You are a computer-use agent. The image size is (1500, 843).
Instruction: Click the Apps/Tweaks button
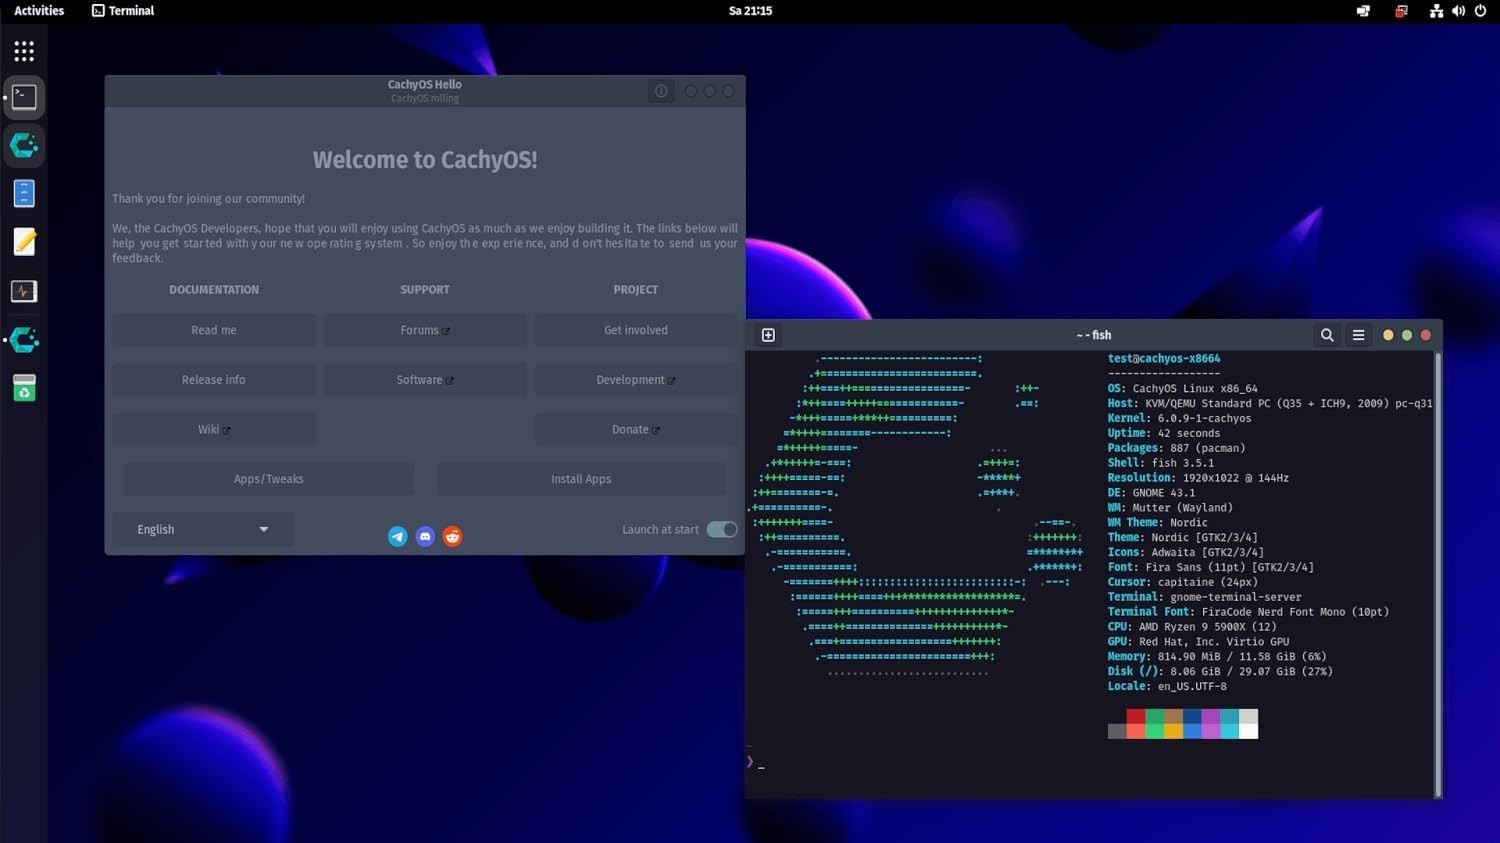pyautogui.click(x=269, y=480)
